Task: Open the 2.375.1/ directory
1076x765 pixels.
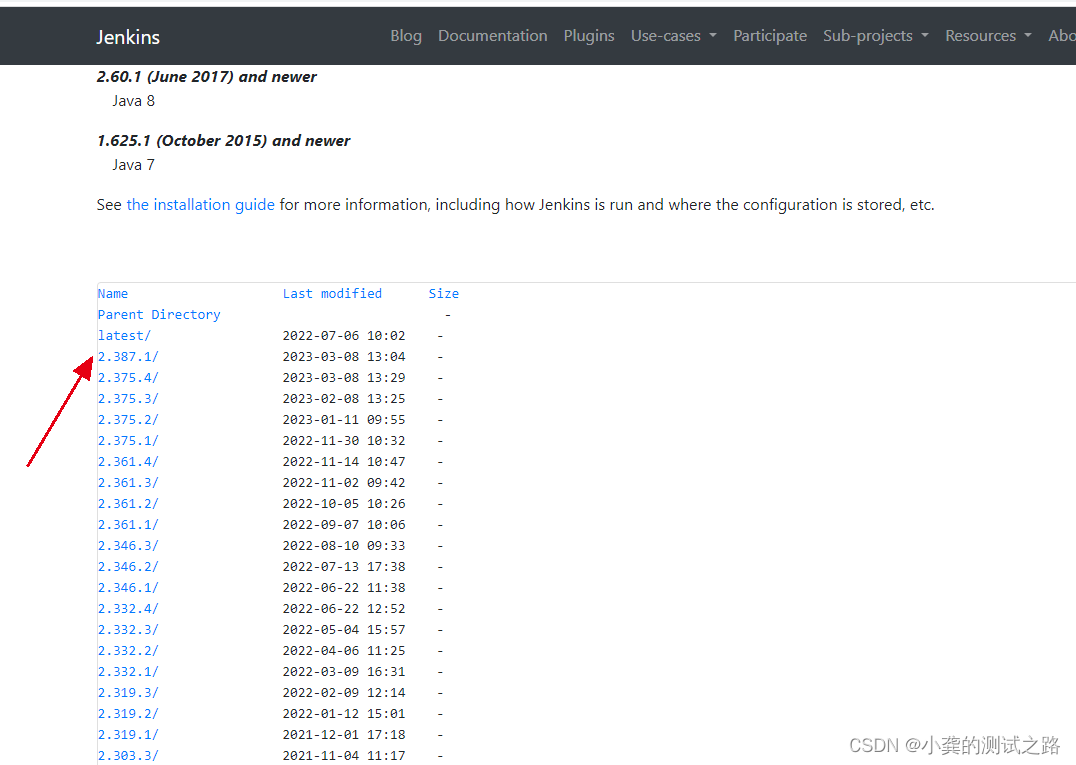Action: pos(128,440)
